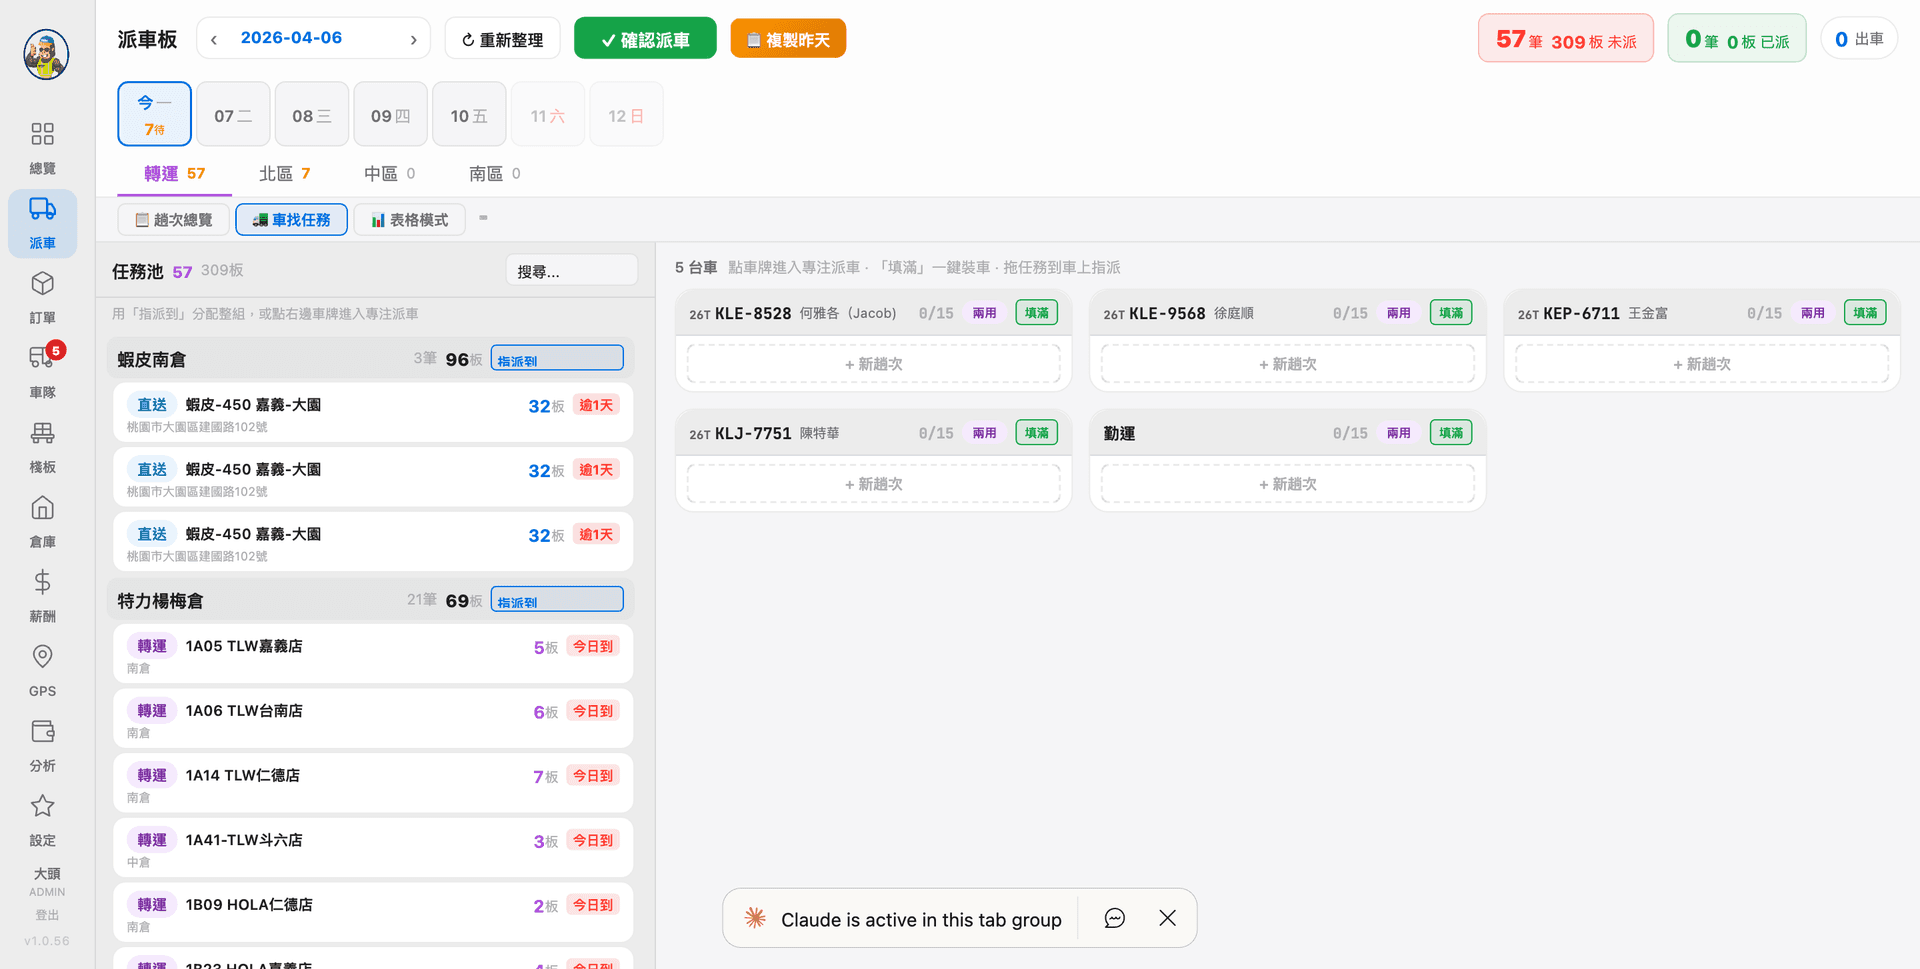Open the 車隊 fleet icon with badge
Image resolution: width=1920 pixels, height=969 pixels.
tap(42, 358)
